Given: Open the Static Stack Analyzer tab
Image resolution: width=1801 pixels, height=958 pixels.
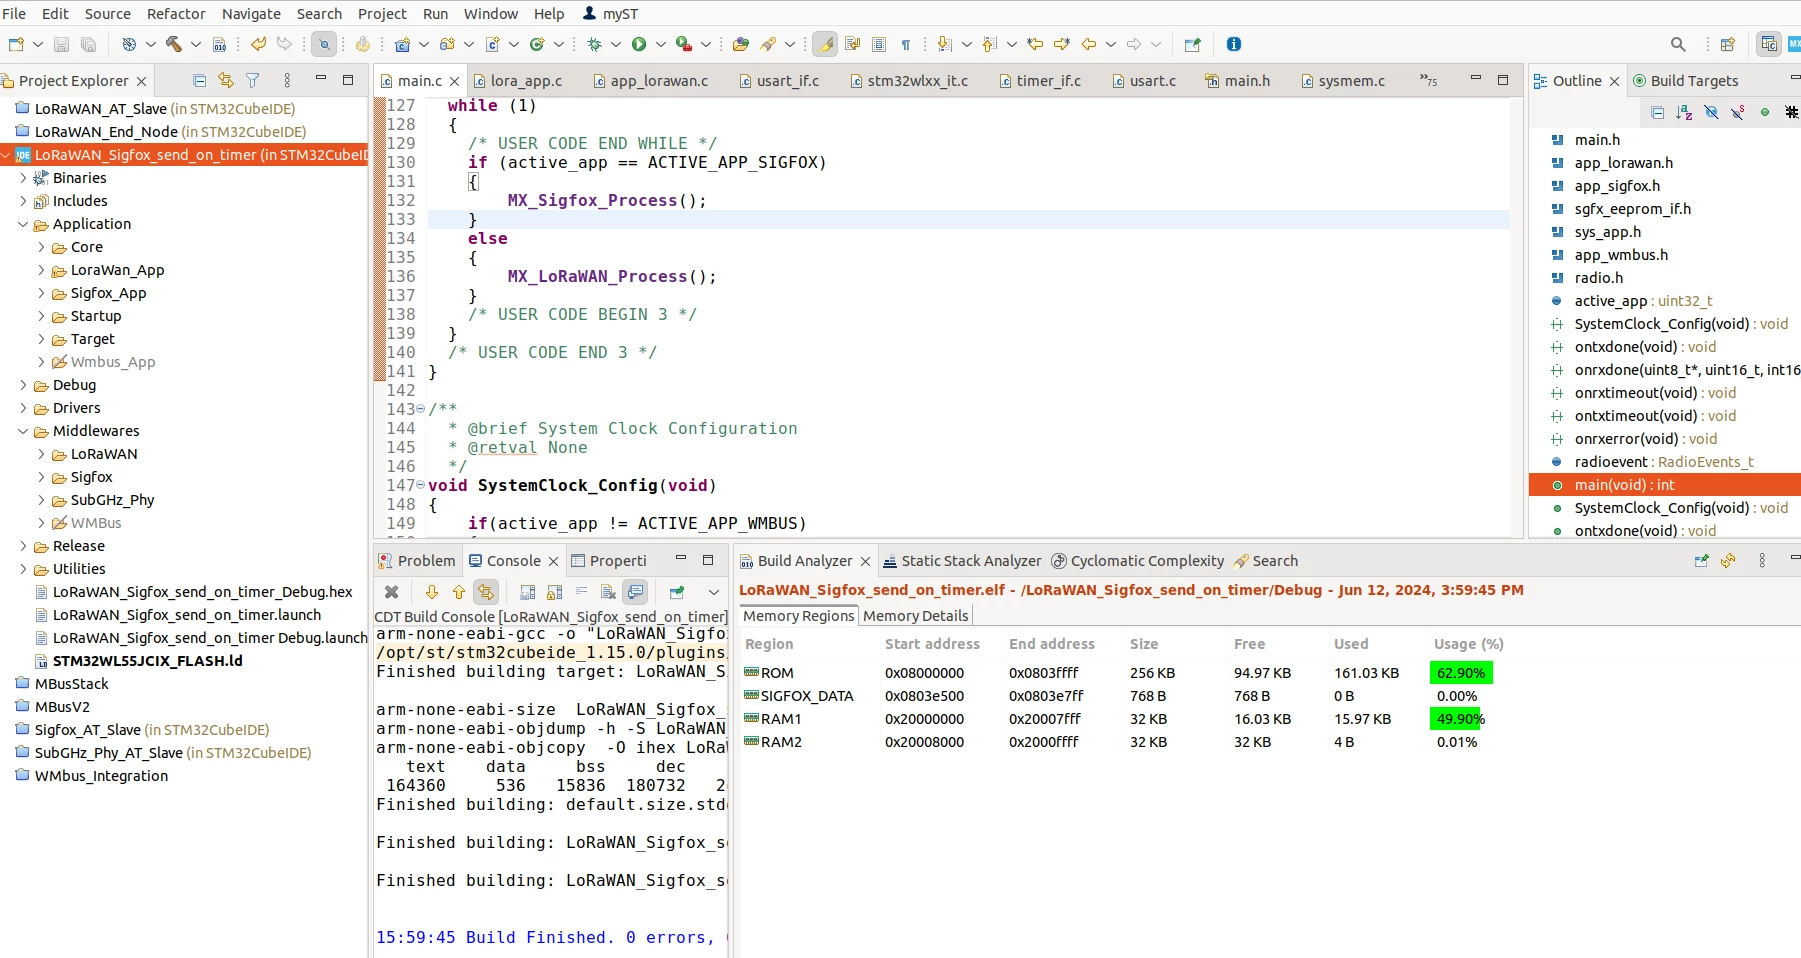Looking at the screenshot, I should pyautogui.click(x=962, y=561).
